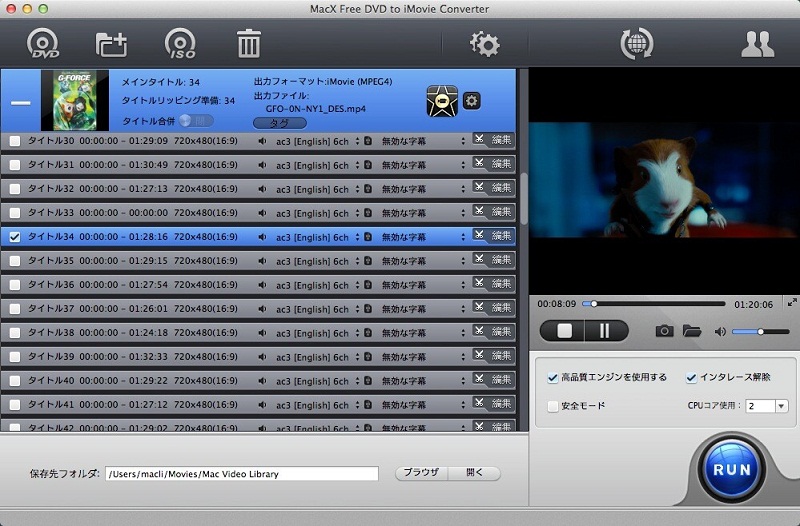Uncheck インタレース解除 checkbox
The width and height of the screenshot is (800, 526).
(x=691, y=378)
